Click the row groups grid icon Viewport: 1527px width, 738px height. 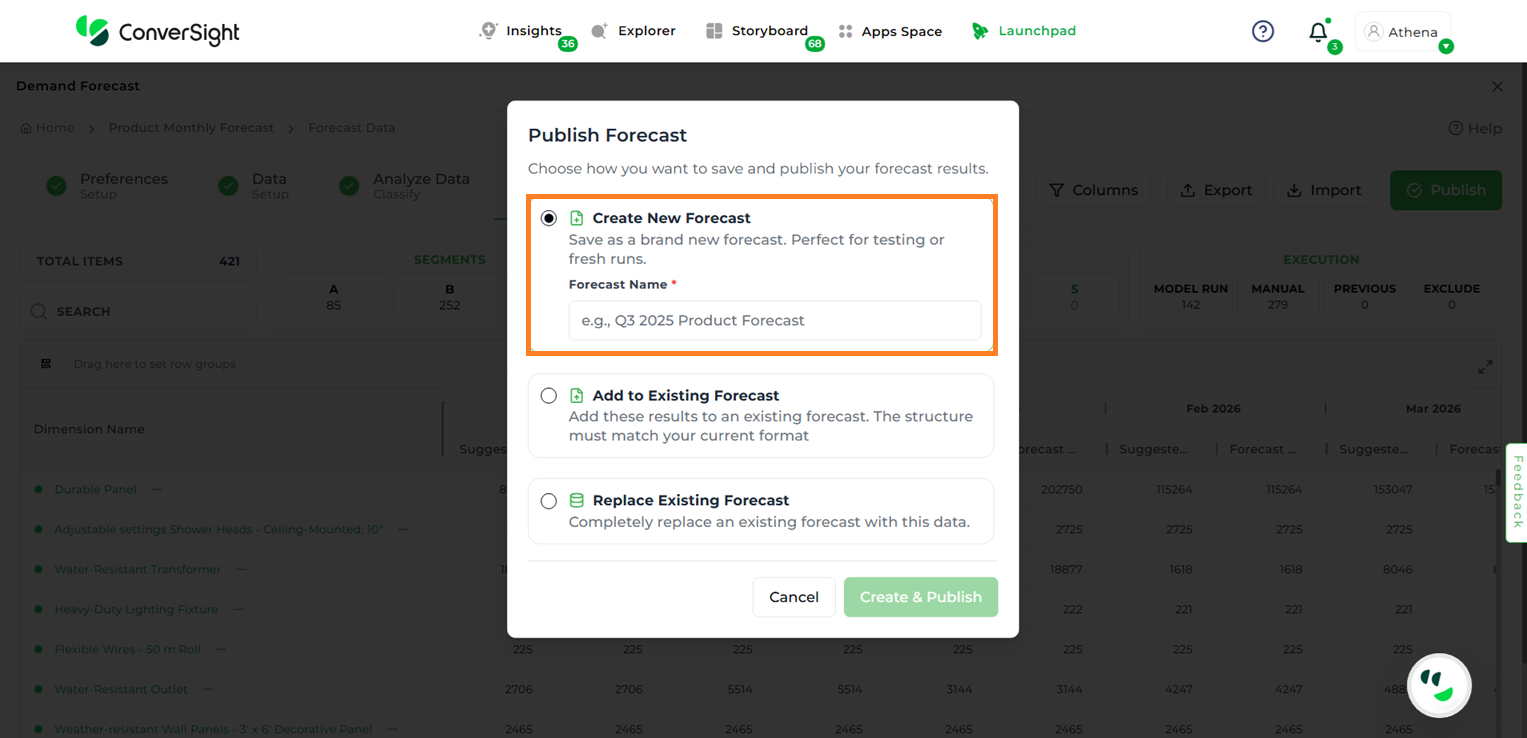click(x=46, y=364)
